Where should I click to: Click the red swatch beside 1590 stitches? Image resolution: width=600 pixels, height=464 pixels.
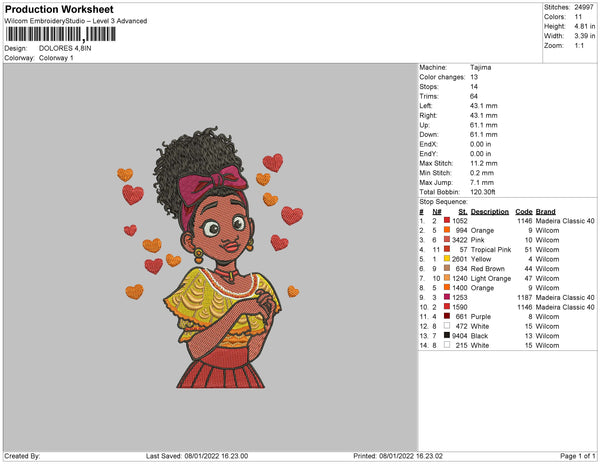tap(447, 306)
